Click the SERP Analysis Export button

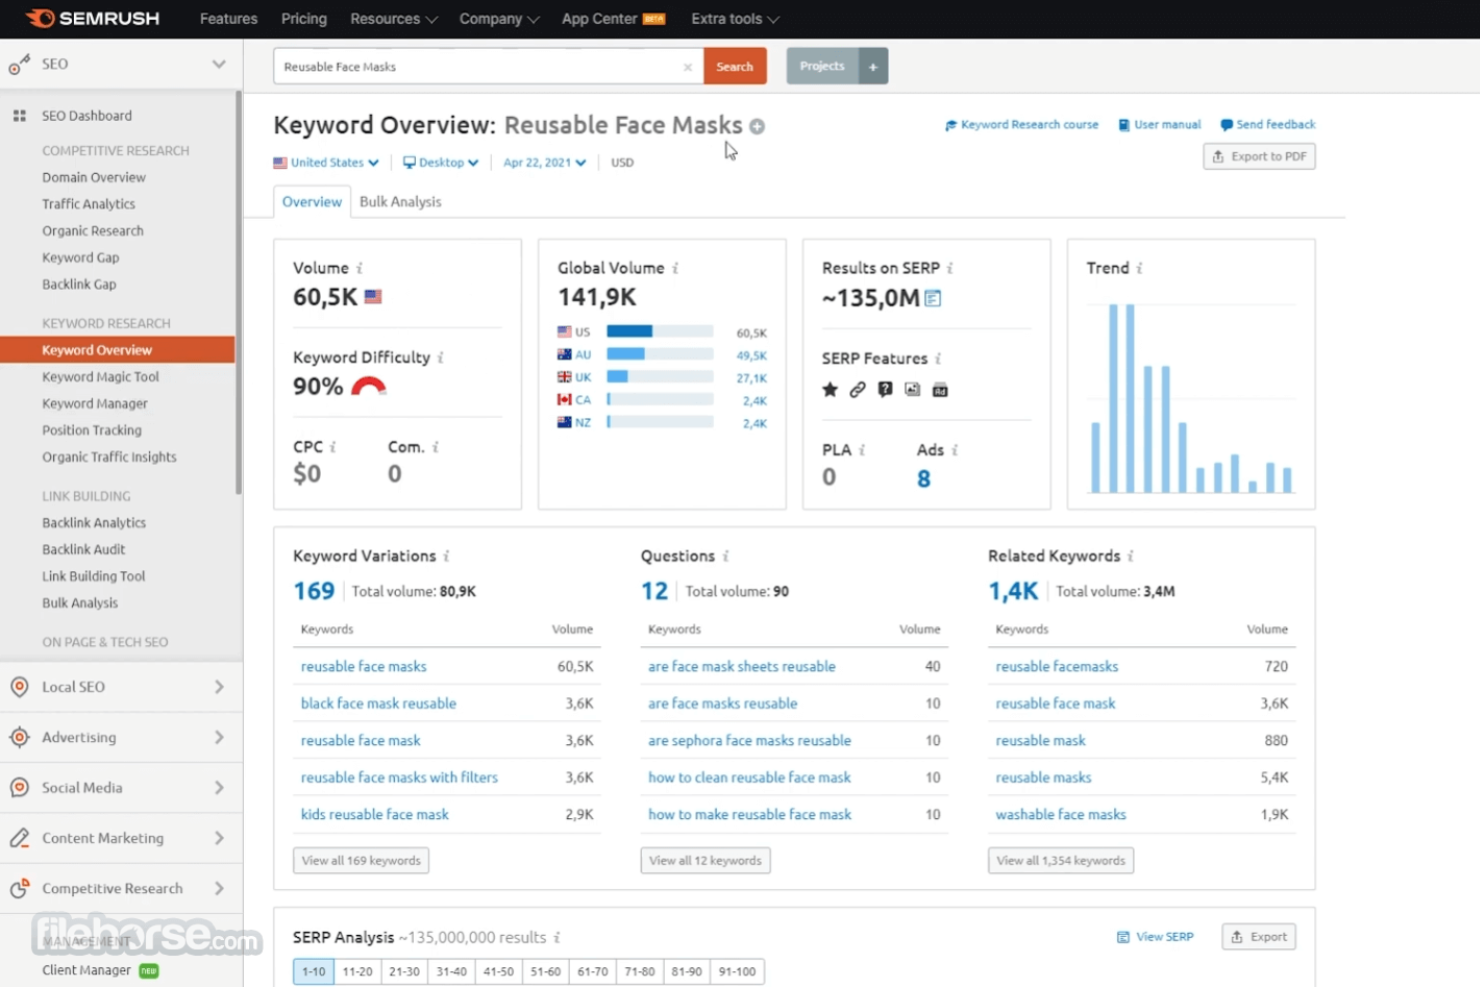pyautogui.click(x=1259, y=937)
